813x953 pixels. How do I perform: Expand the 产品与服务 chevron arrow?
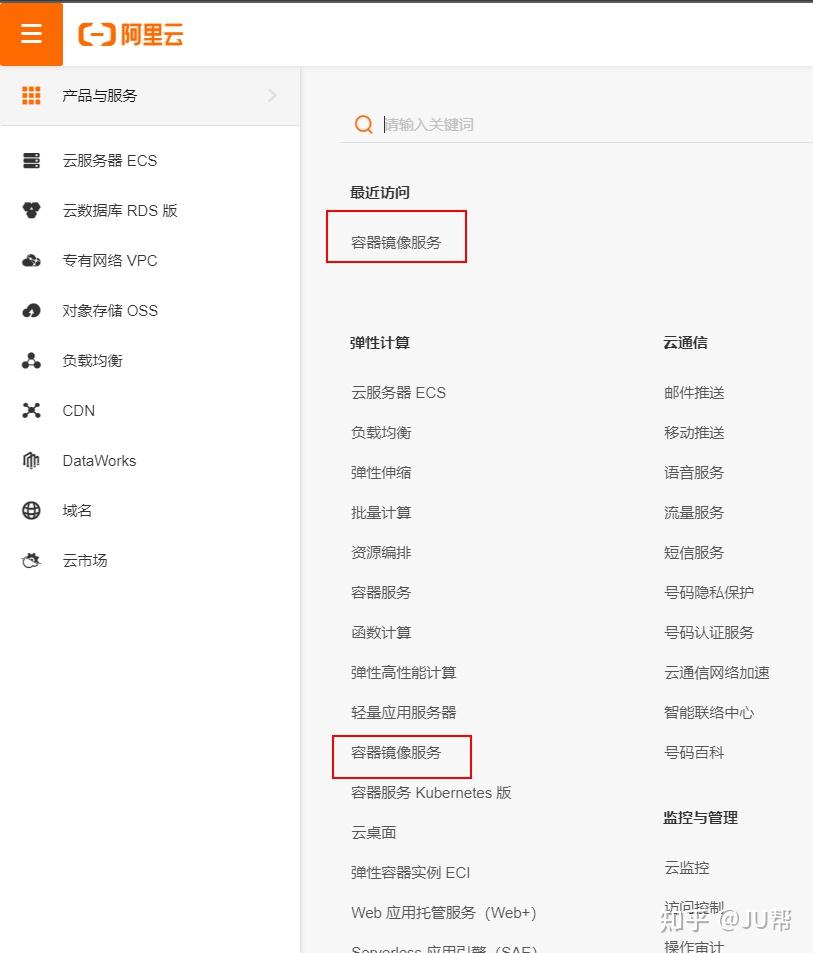(272, 95)
